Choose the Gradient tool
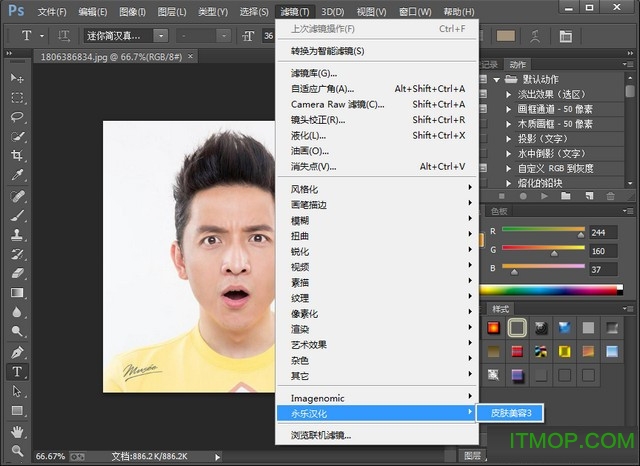 click(17, 293)
